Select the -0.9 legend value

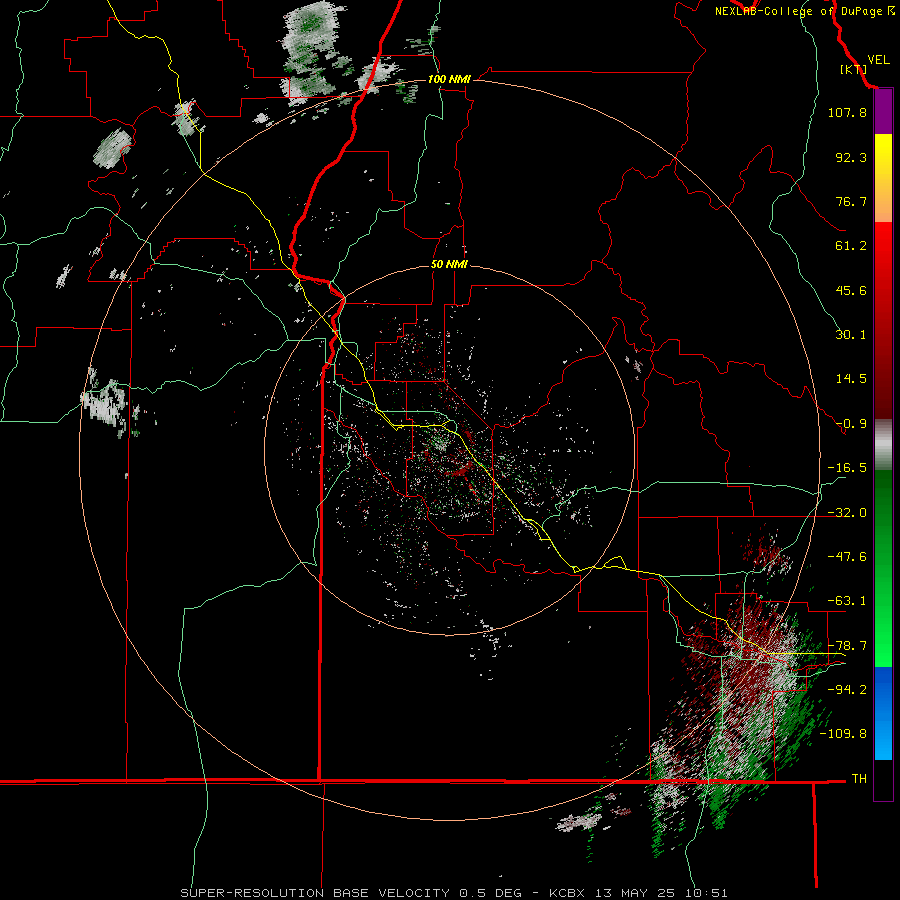pyautogui.click(x=851, y=424)
